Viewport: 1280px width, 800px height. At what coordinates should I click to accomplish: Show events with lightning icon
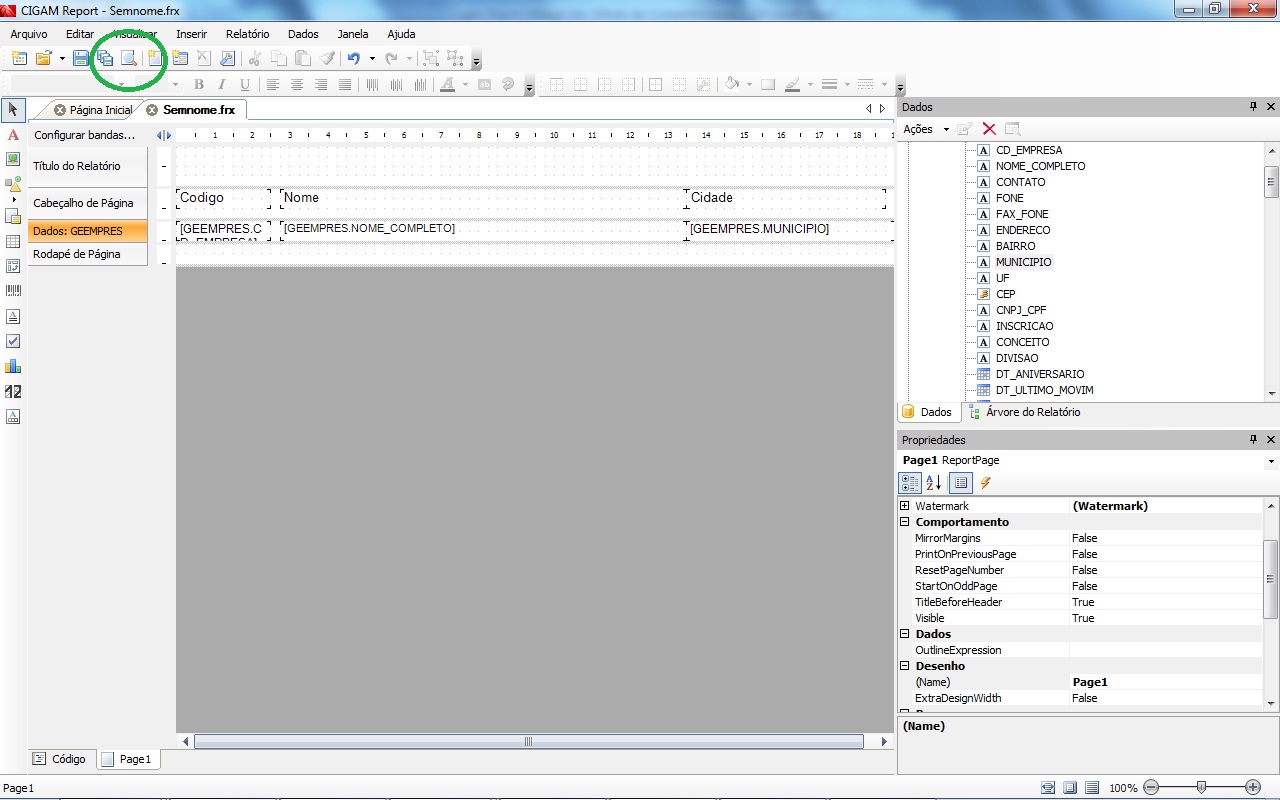(986, 483)
